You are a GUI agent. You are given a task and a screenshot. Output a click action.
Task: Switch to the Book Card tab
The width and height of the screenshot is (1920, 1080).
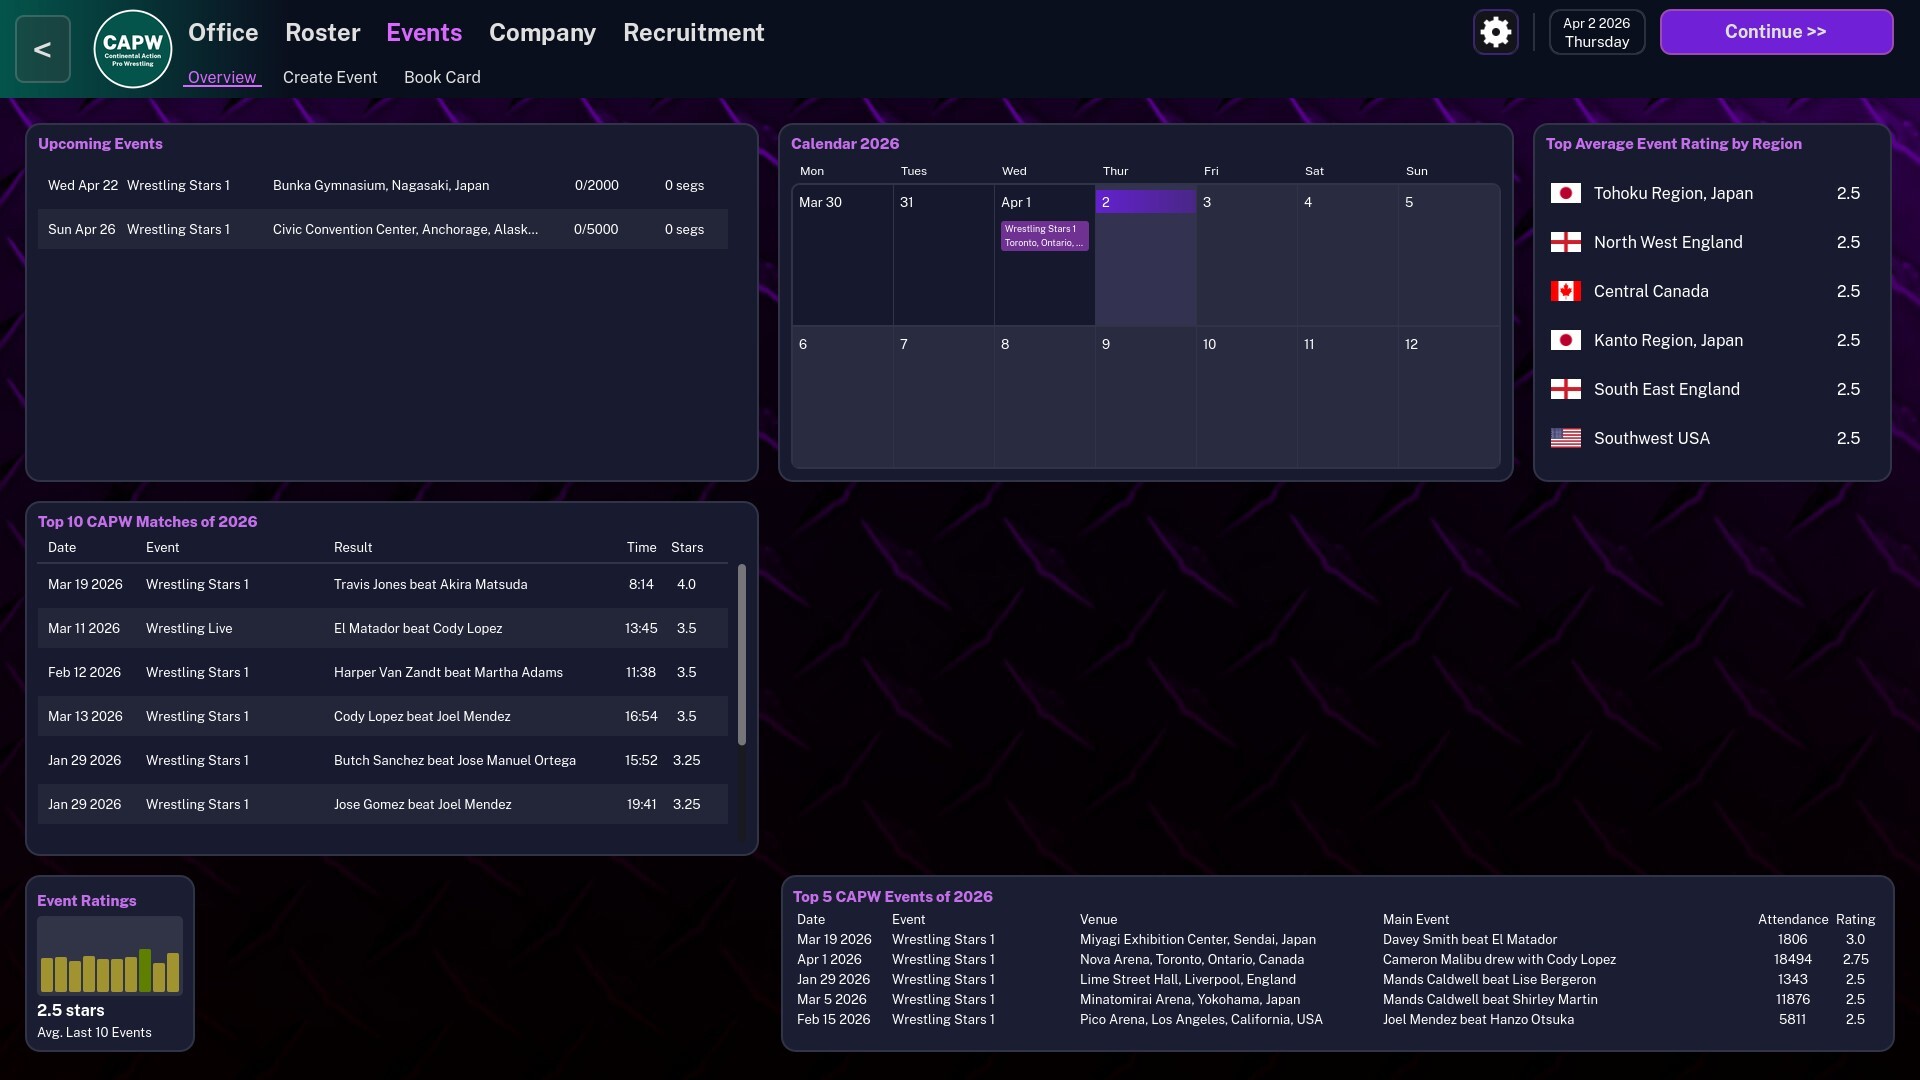(x=442, y=77)
